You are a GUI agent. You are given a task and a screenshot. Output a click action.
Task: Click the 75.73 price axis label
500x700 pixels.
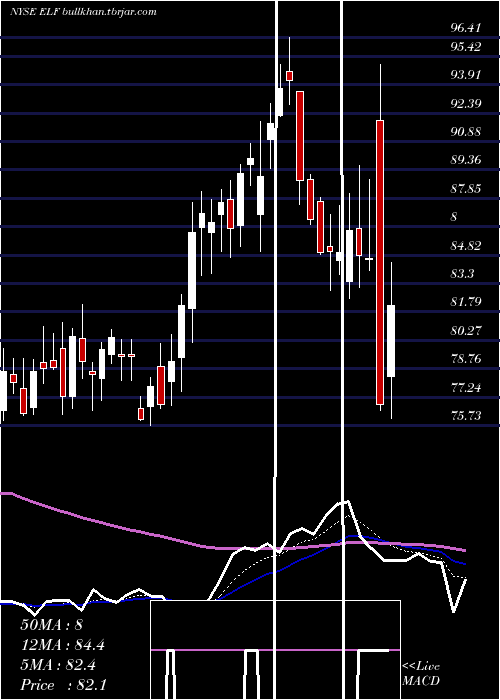pos(466,416)
